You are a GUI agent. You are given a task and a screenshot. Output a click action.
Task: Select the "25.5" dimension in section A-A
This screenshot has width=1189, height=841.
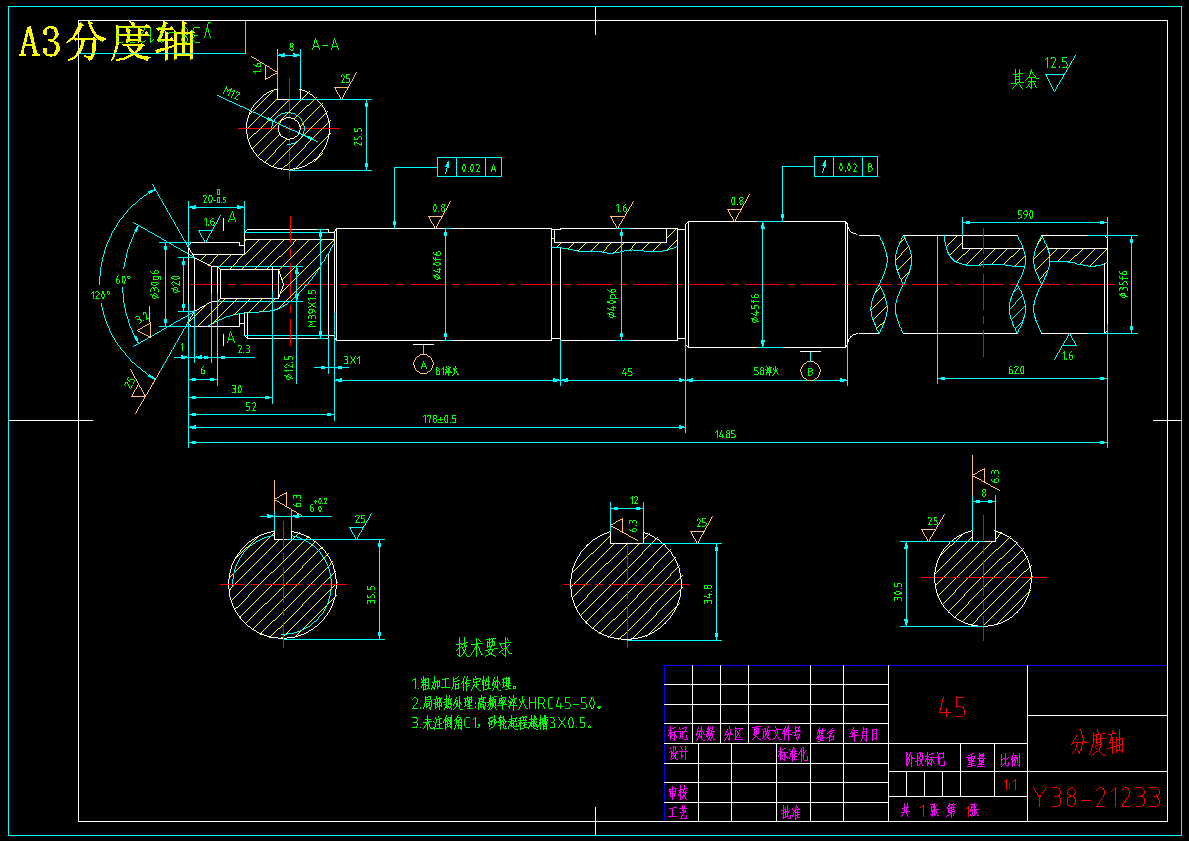(359, 137)
